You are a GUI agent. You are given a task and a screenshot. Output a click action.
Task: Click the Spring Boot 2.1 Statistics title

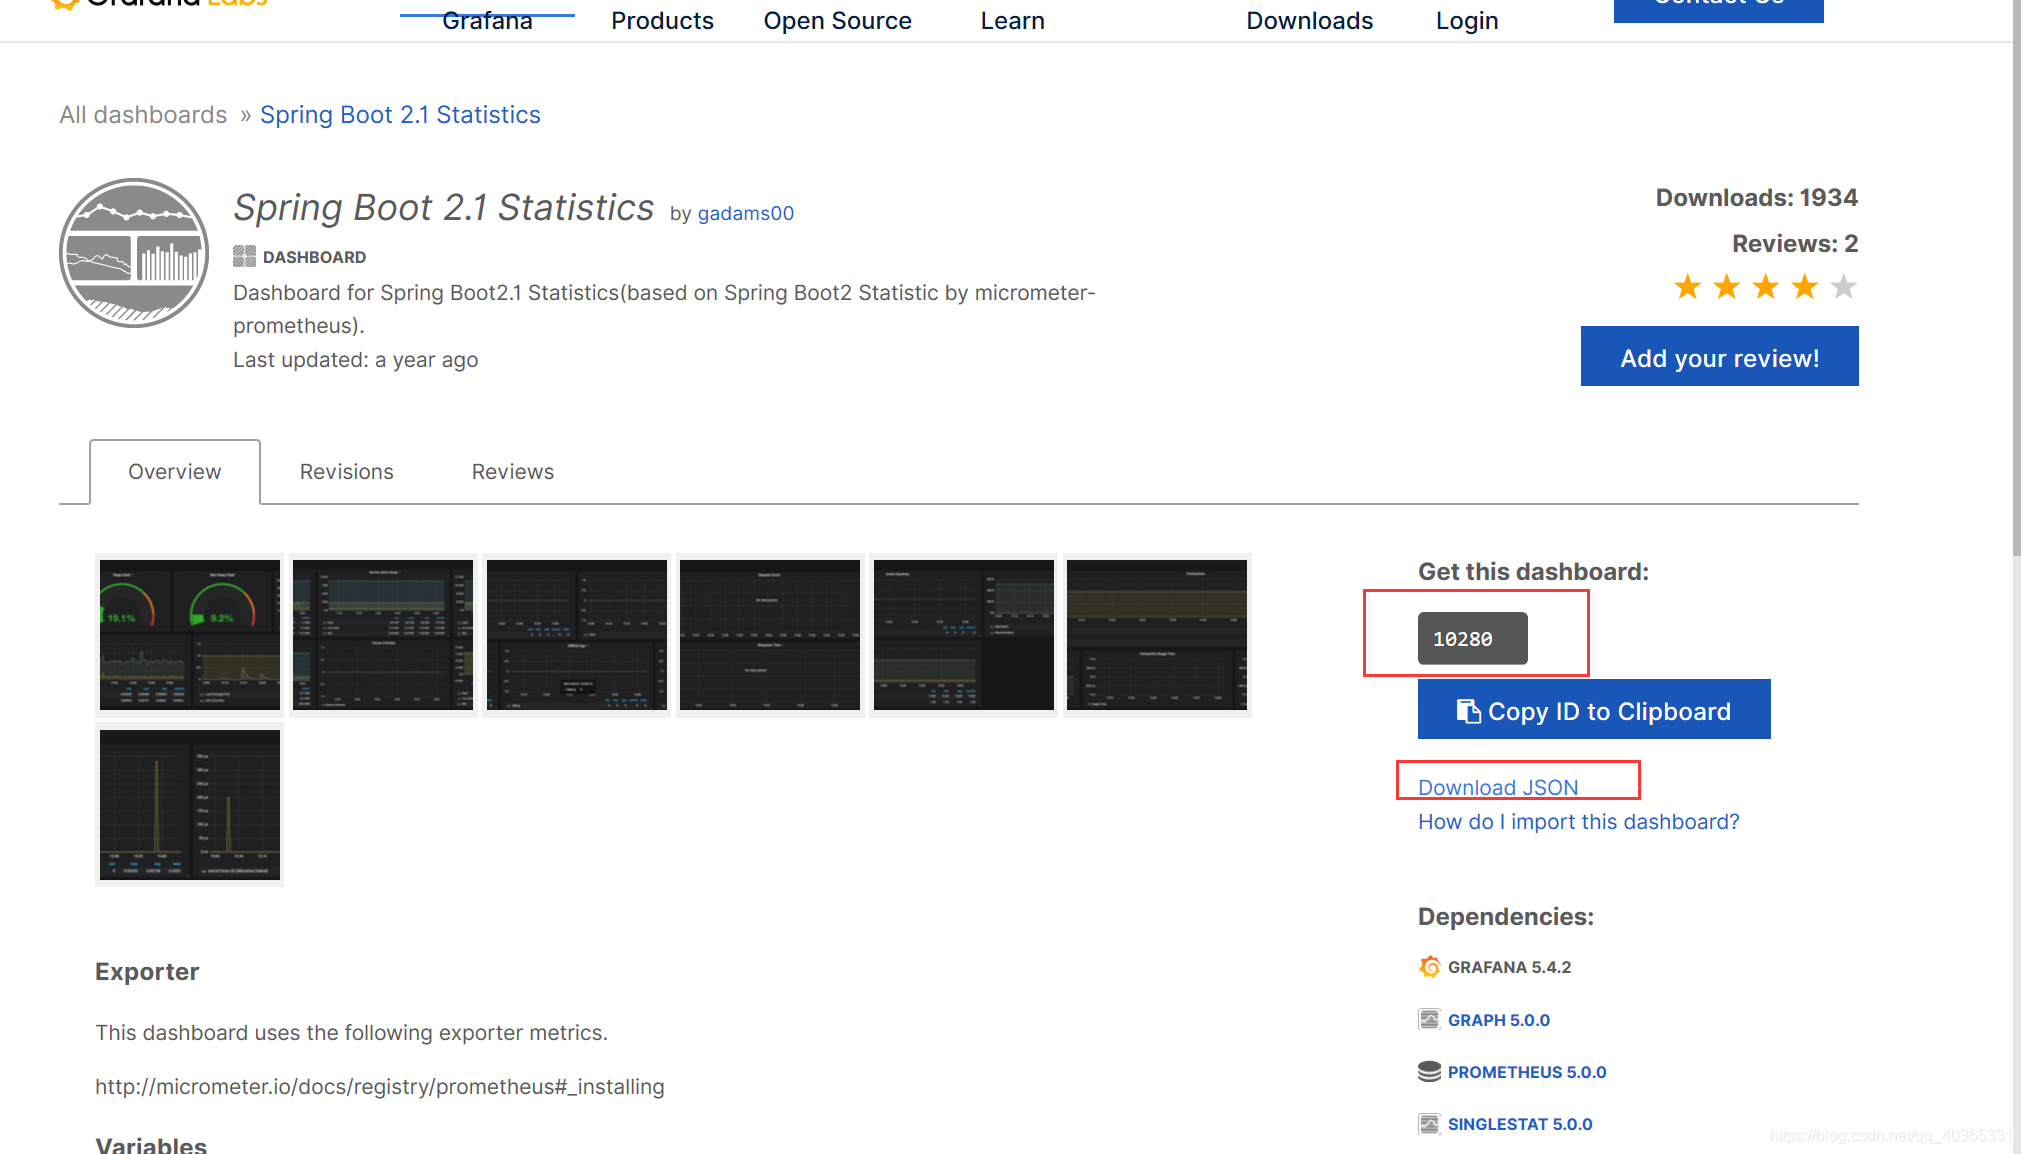pyautogui.click(x=444, y=208)
